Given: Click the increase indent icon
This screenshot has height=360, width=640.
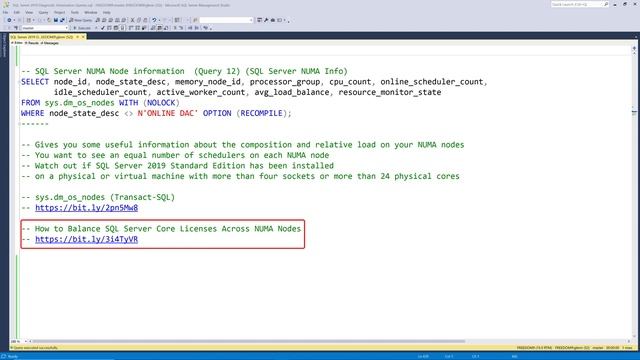Looking at the screenshot, I should [196, 28].
